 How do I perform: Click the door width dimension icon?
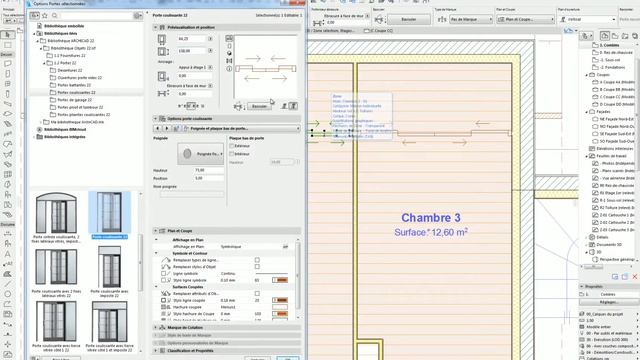pos(162,40)
